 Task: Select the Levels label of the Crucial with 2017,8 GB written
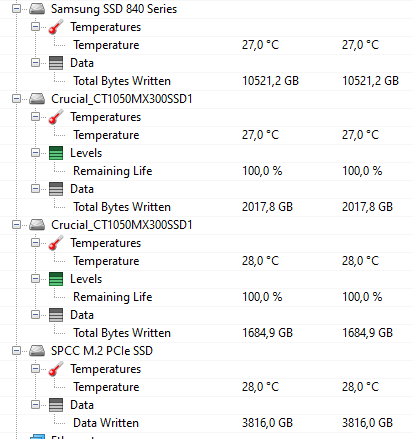point(86,153)
